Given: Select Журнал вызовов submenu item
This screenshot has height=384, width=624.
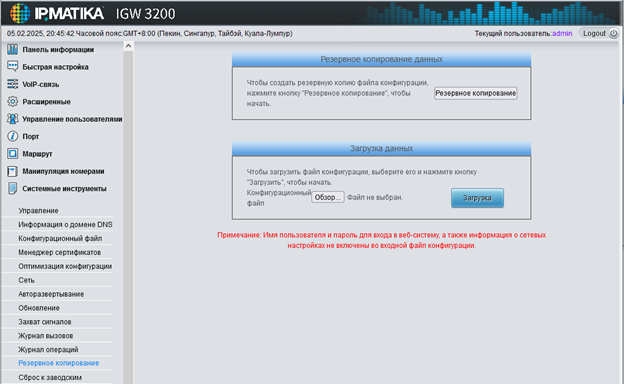Looking at the screenshot, I should [45, 336].
